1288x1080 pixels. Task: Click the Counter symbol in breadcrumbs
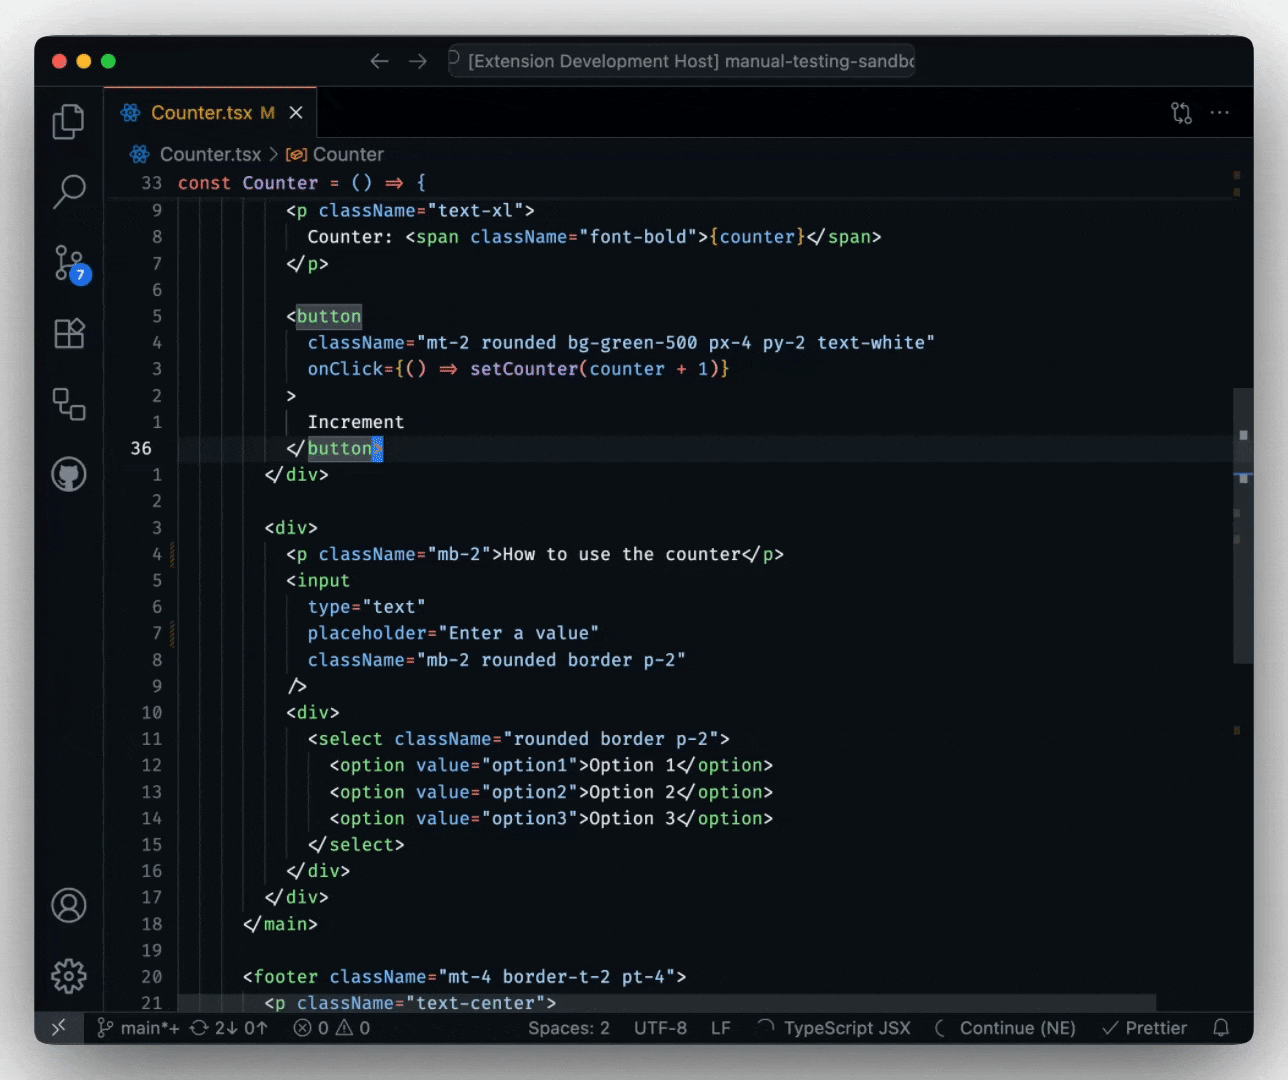click(347, 154)
